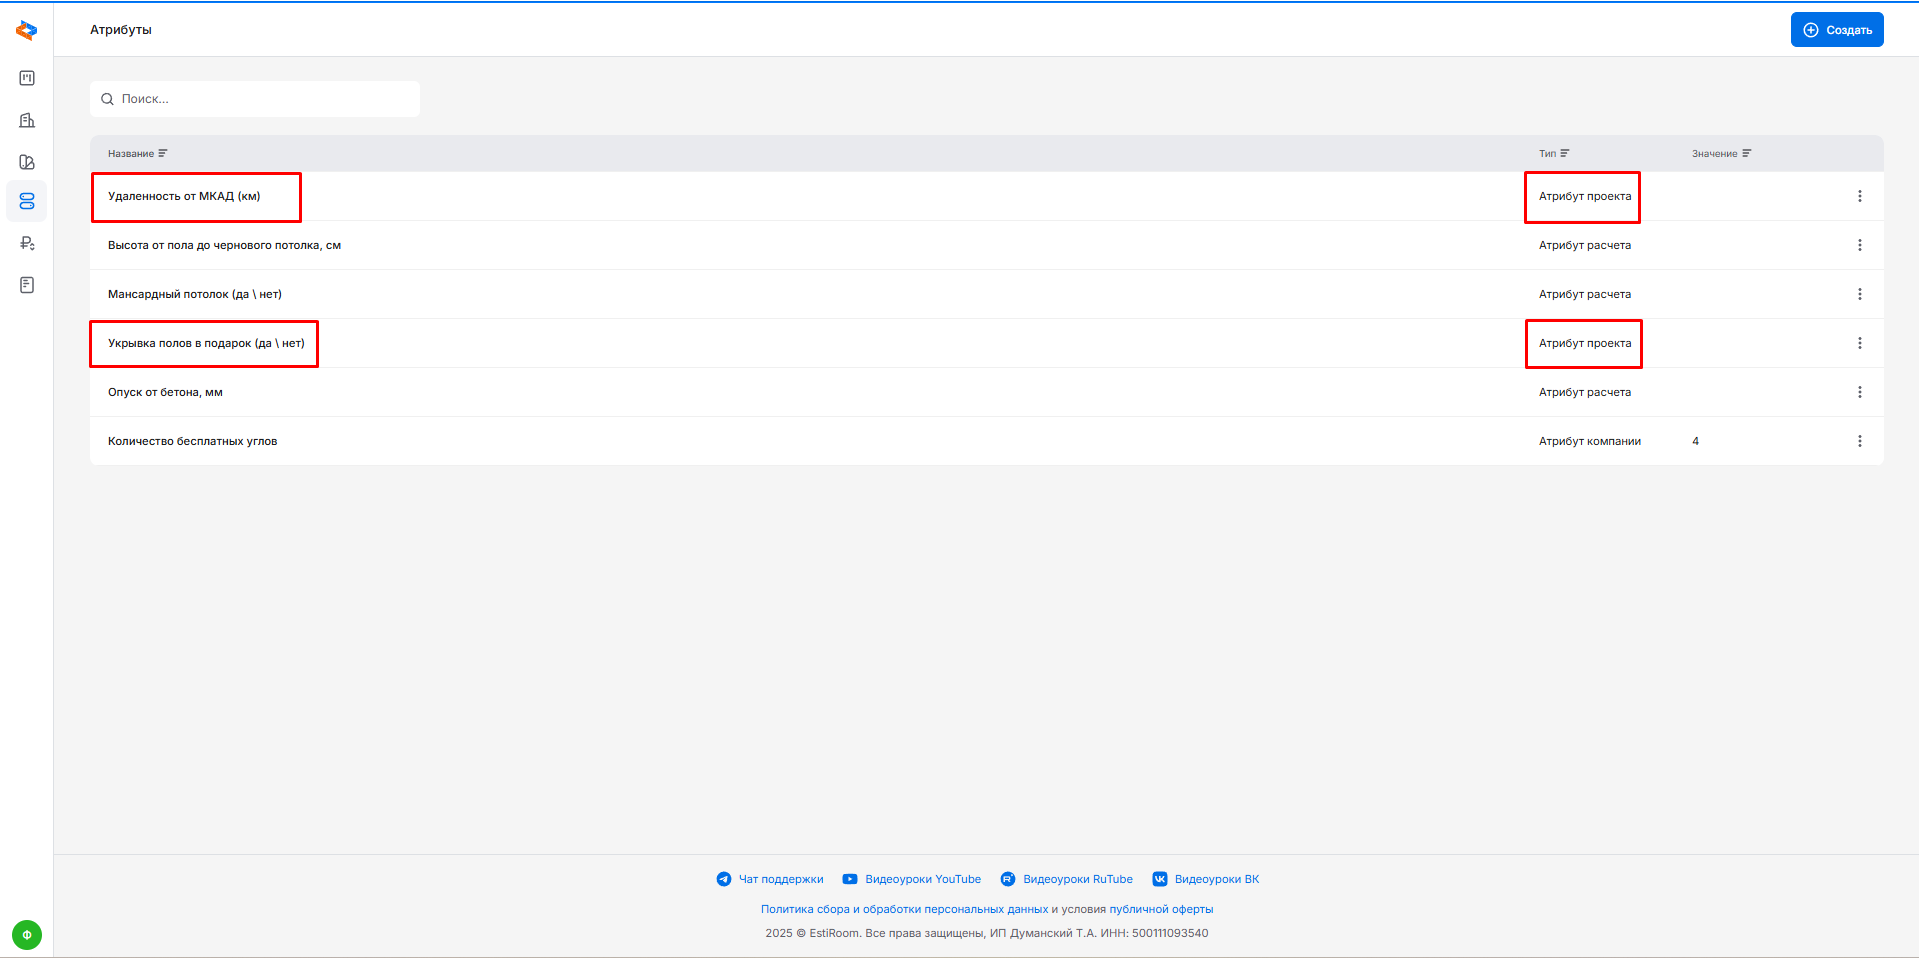Sort by the Значение column
Viewport: 1919px width, 958px height.
point(1720,154)
